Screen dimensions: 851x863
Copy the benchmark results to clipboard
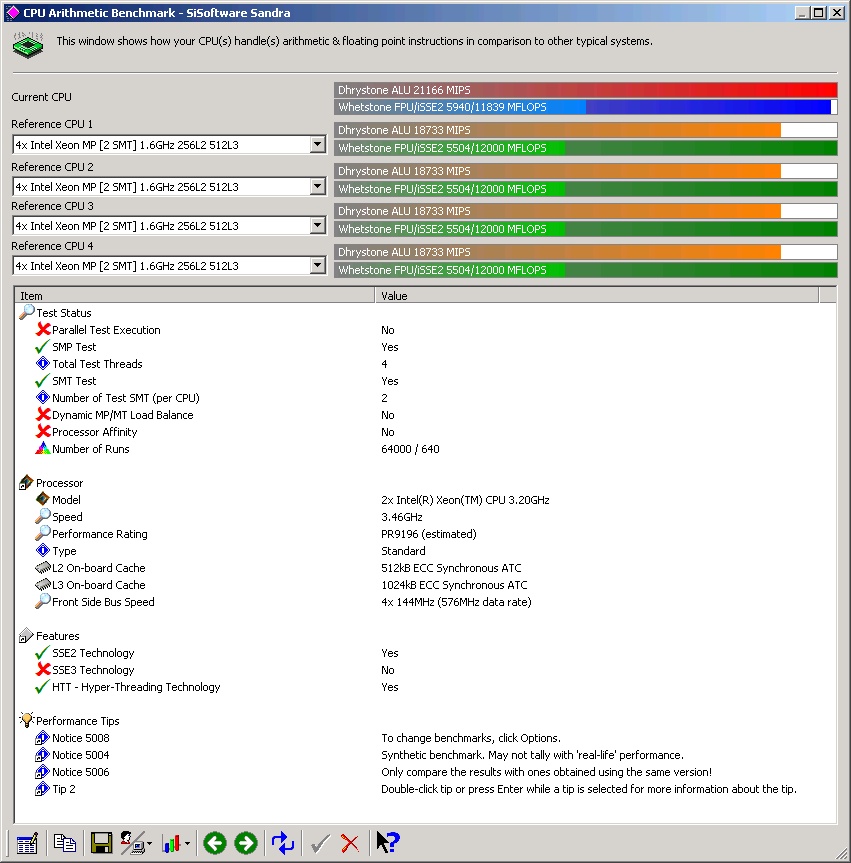pos(64,843)
